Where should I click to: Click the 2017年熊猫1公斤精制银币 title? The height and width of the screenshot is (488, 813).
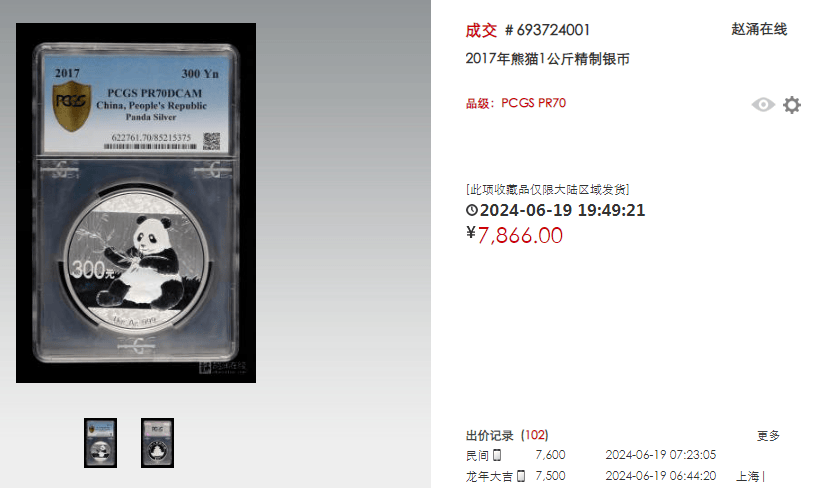[548, 59]
